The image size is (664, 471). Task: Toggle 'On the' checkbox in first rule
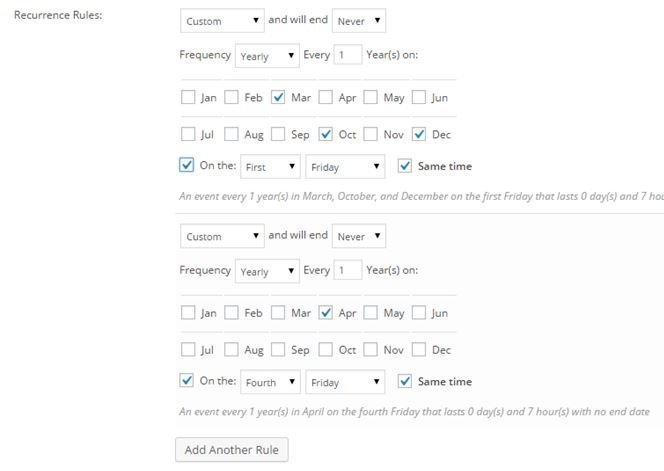(x=188, y=166)
